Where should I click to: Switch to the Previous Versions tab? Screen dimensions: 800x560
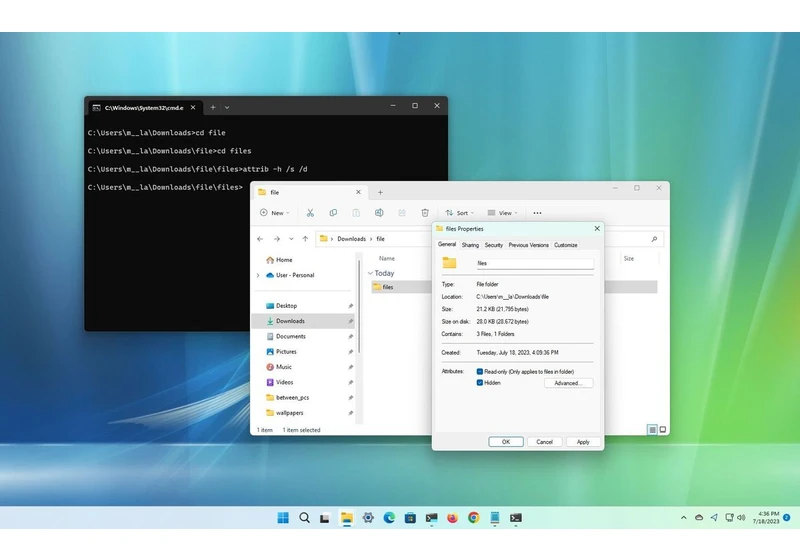(529, 245)
